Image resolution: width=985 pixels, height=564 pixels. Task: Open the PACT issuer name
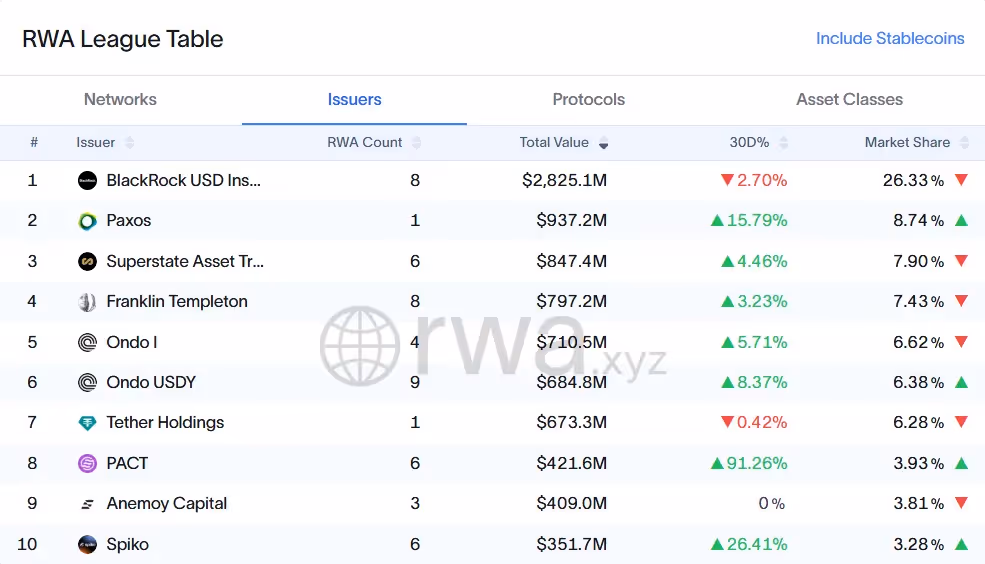(128, 463)
